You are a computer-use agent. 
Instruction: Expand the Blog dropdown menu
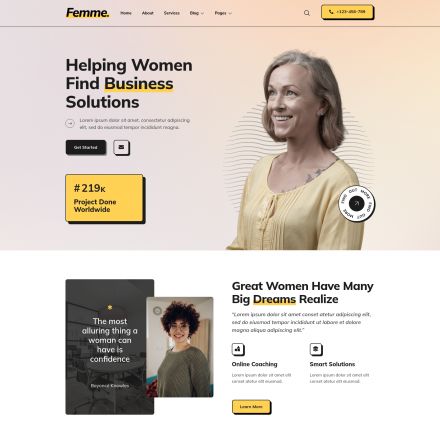pyautogui.click(x=197, y=13)
